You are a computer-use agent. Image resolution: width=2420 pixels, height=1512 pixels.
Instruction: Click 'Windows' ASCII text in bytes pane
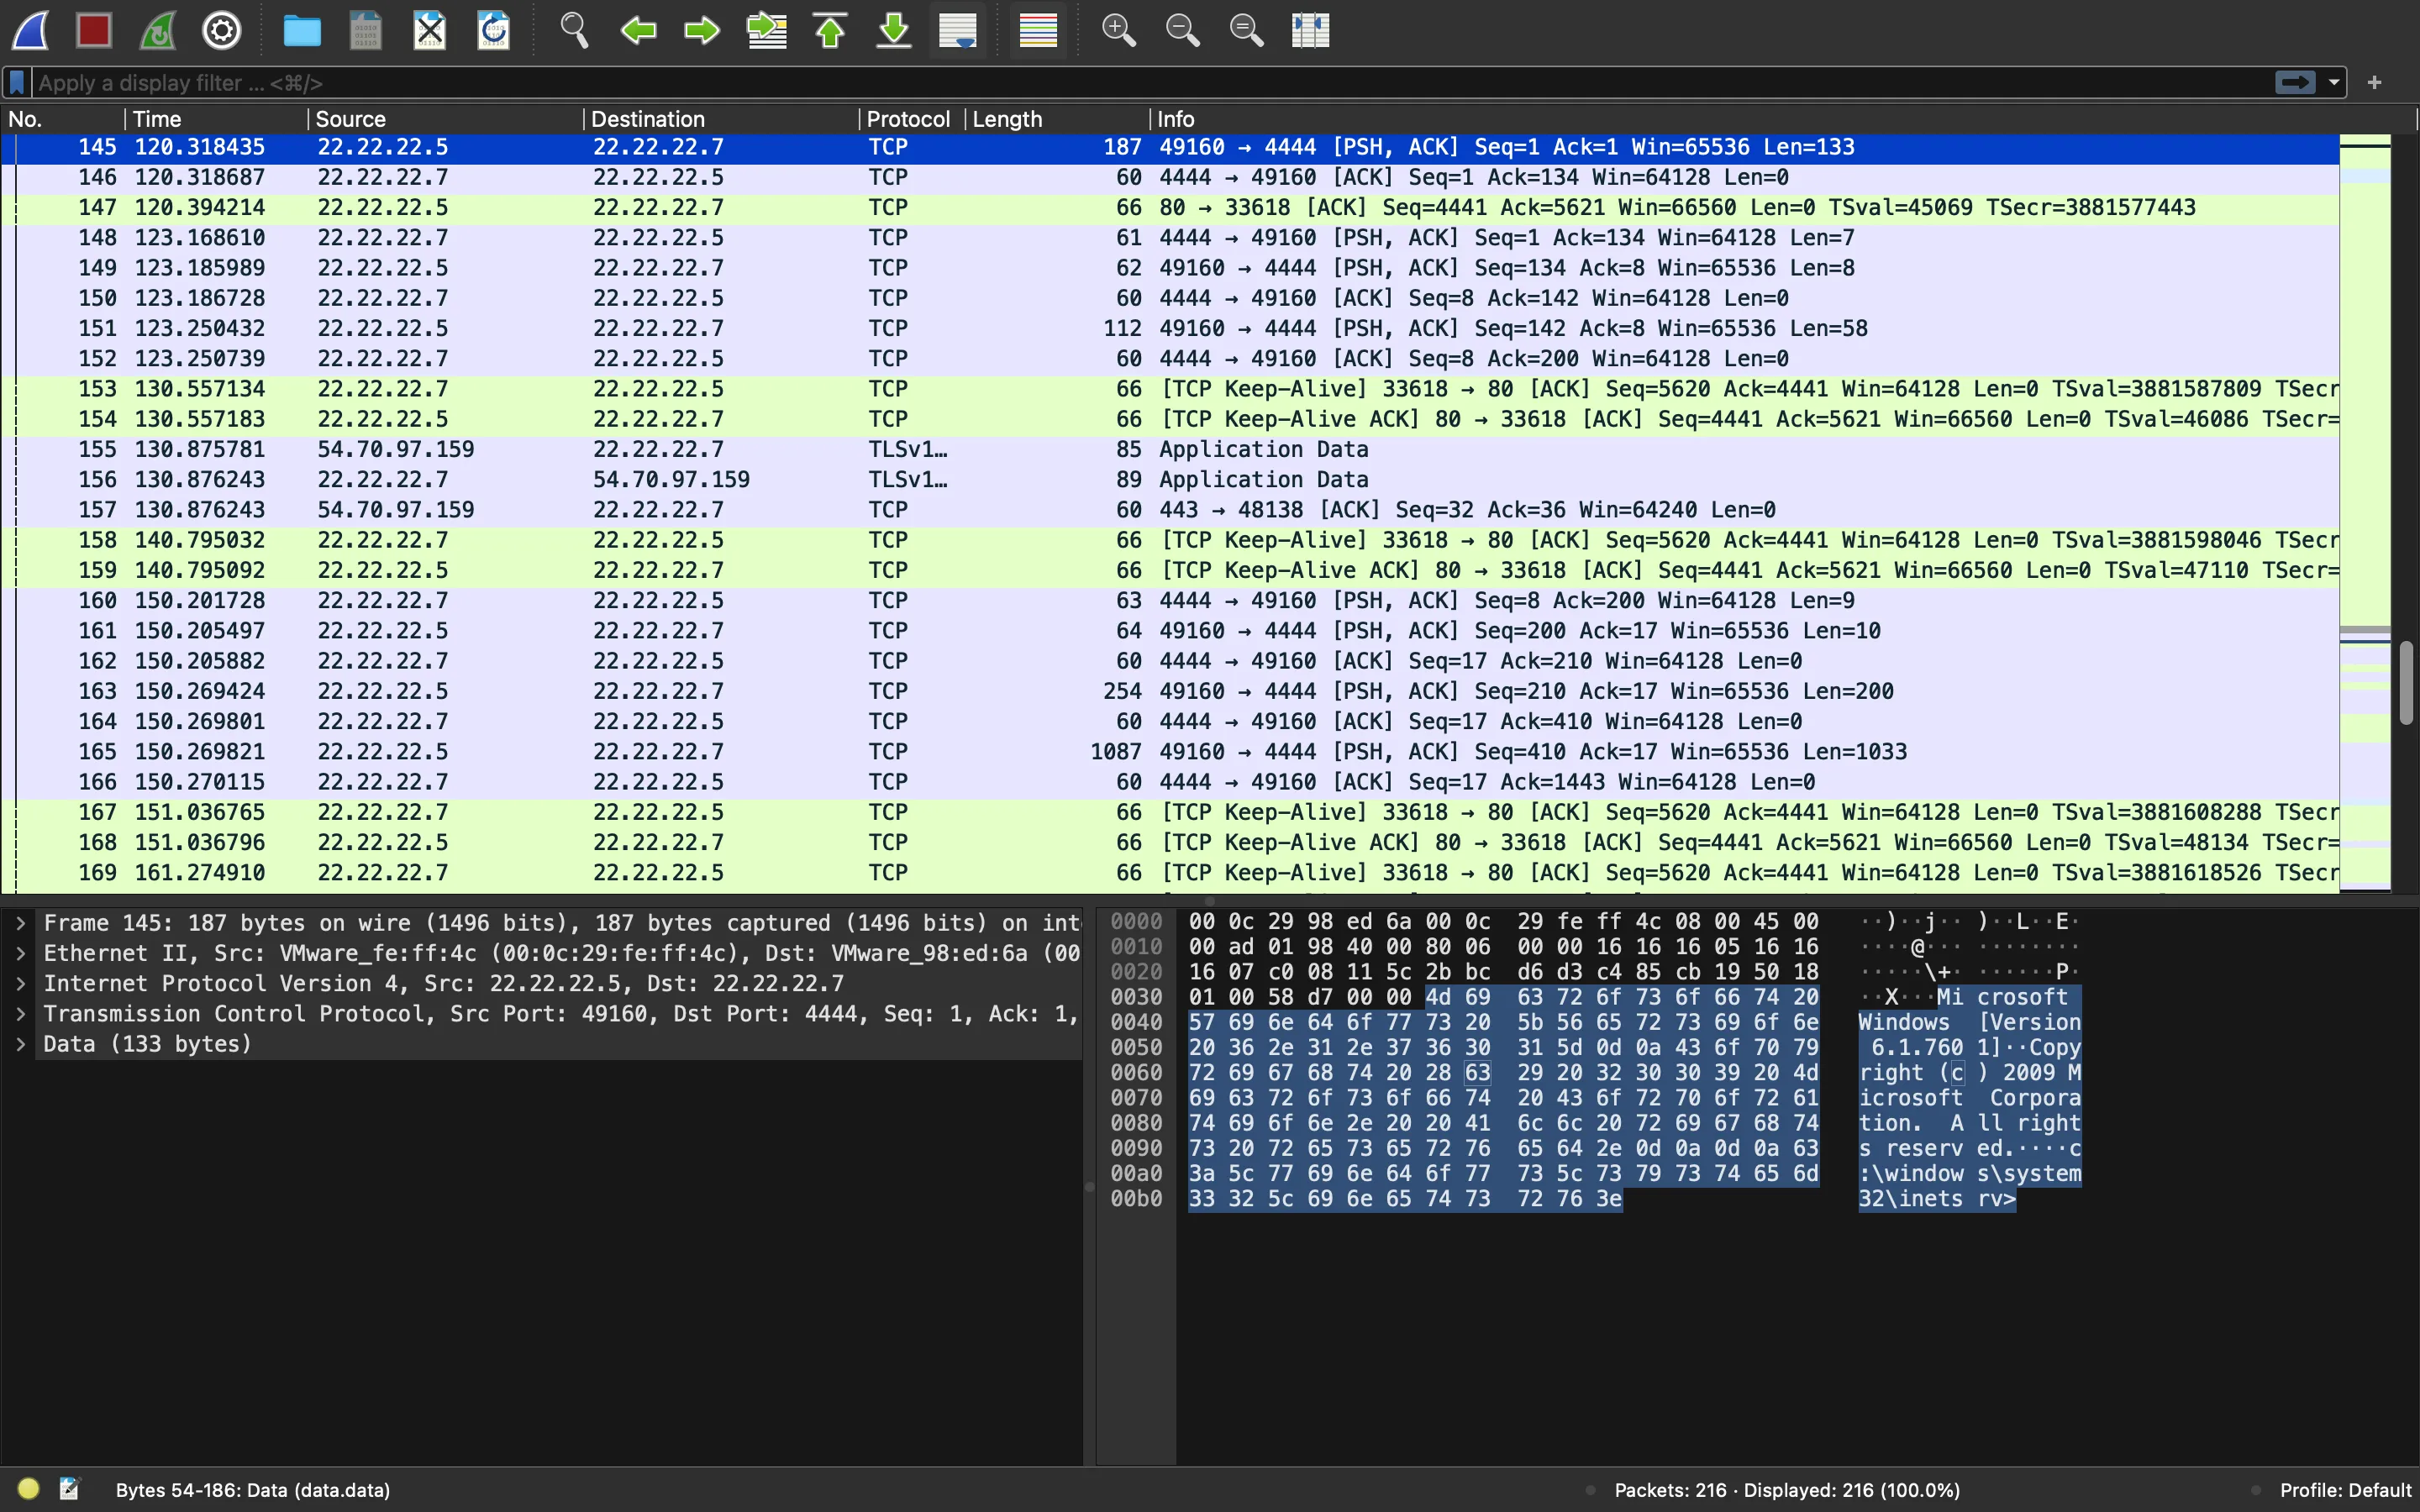(1904, 1022)
